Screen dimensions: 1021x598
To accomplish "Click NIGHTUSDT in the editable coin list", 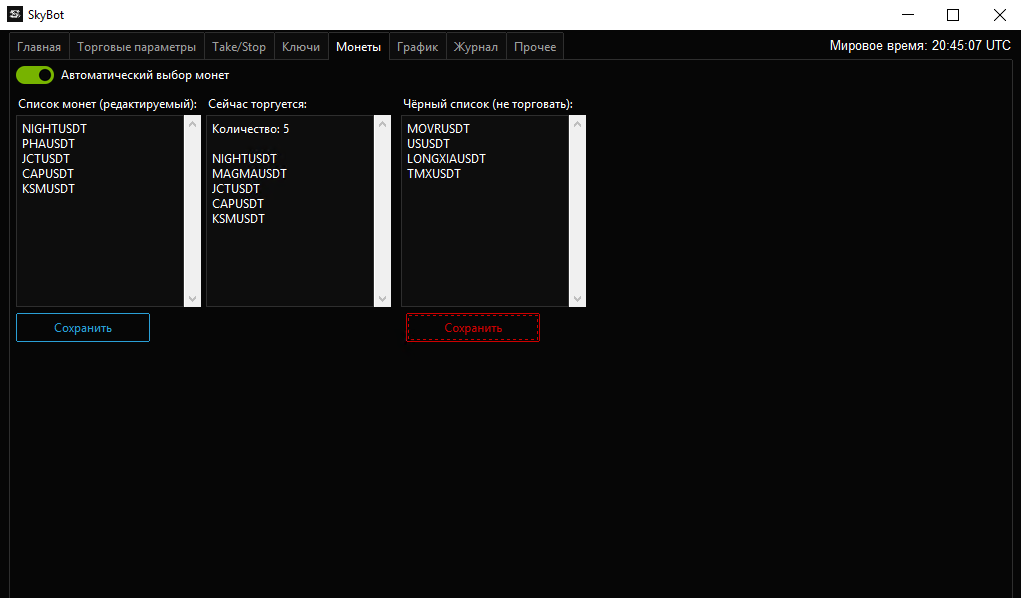I will coord(54,129).
